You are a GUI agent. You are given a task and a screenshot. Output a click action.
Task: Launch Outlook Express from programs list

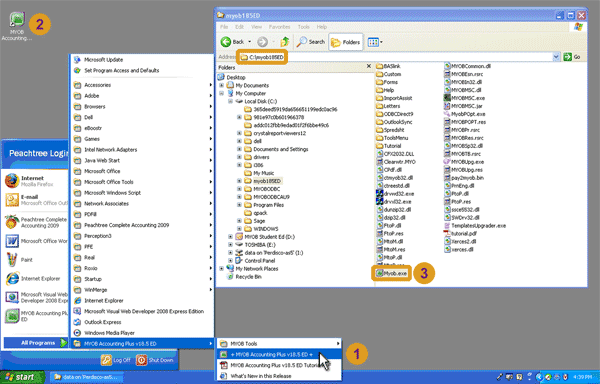click(x=142, y=322)
